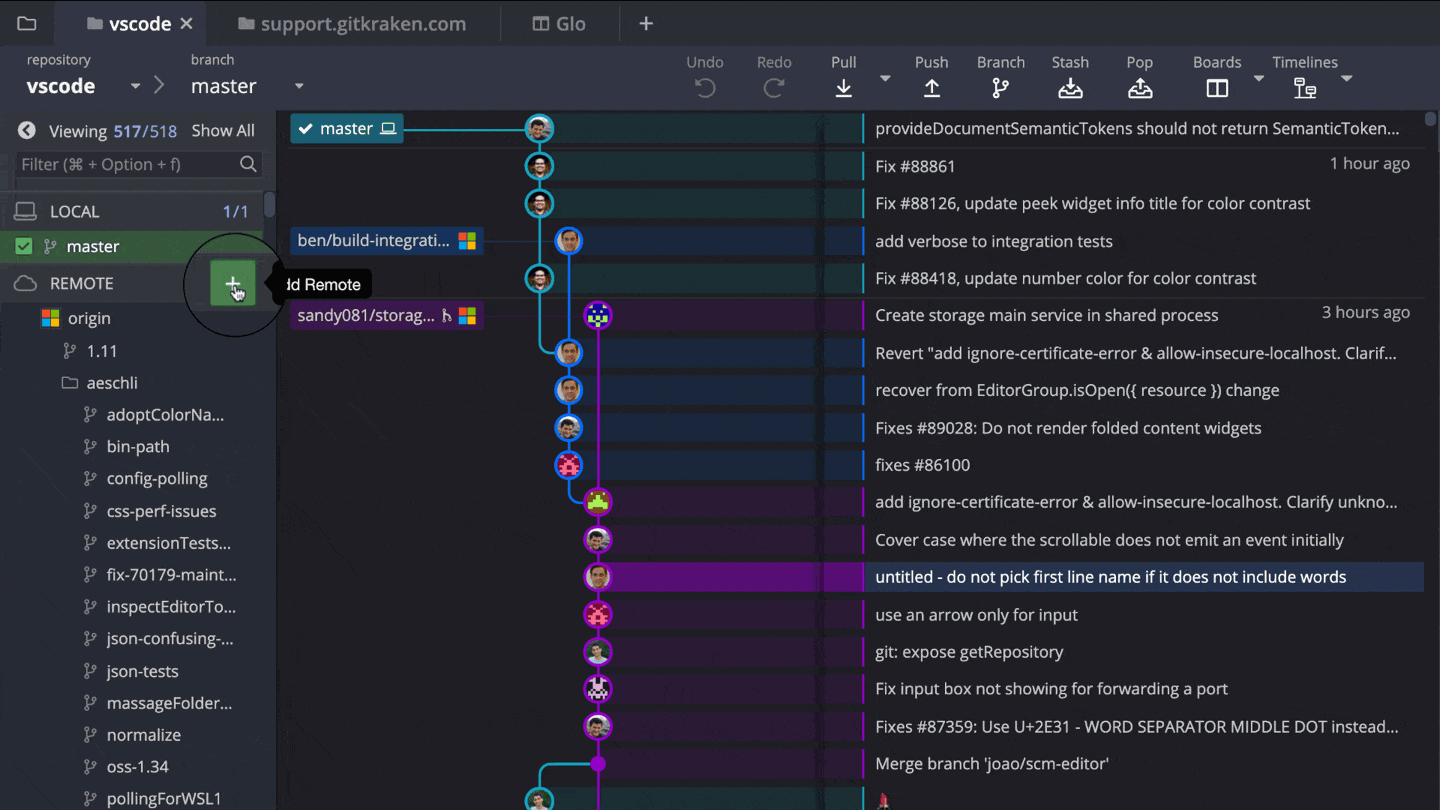Click avatar on 'add verbose to integration tests'
Screen dimensions: 1440x810
pyautogui.click(x=568, y=241)
